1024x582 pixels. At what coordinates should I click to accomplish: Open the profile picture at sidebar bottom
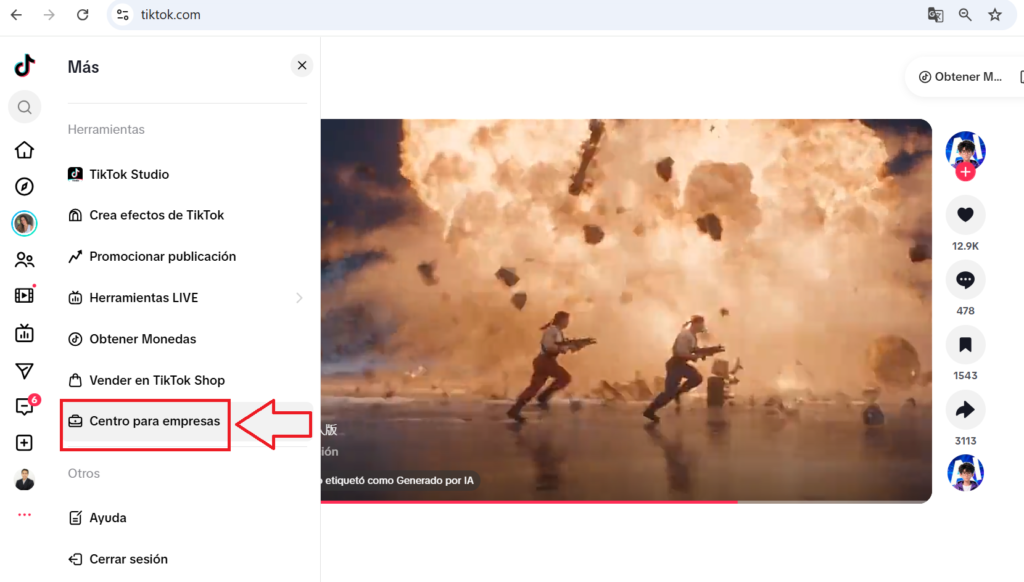point(24,479)
